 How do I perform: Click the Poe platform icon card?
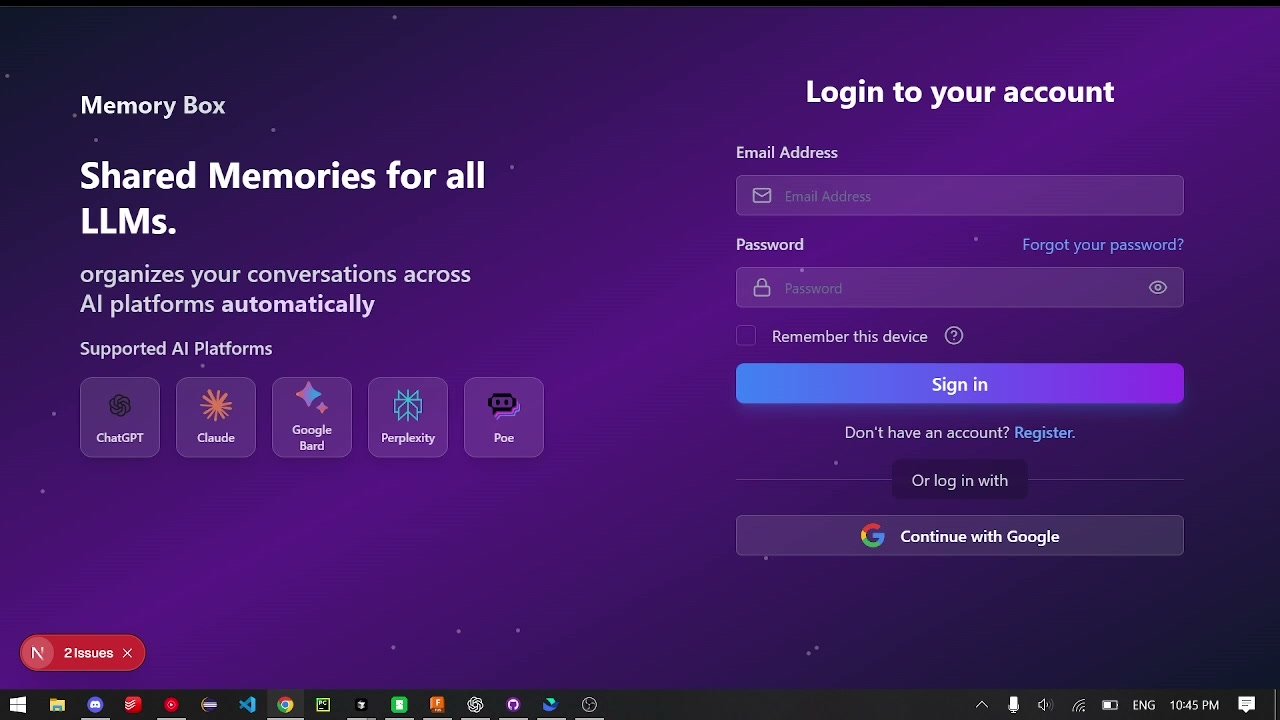click(x=504, y=417)
